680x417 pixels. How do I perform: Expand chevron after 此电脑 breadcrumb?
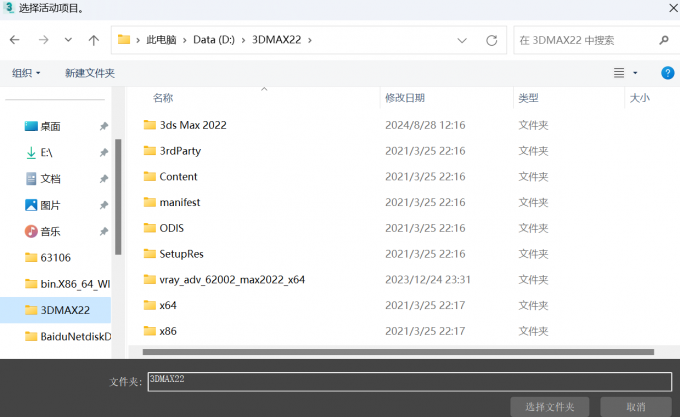coord(185,40)
